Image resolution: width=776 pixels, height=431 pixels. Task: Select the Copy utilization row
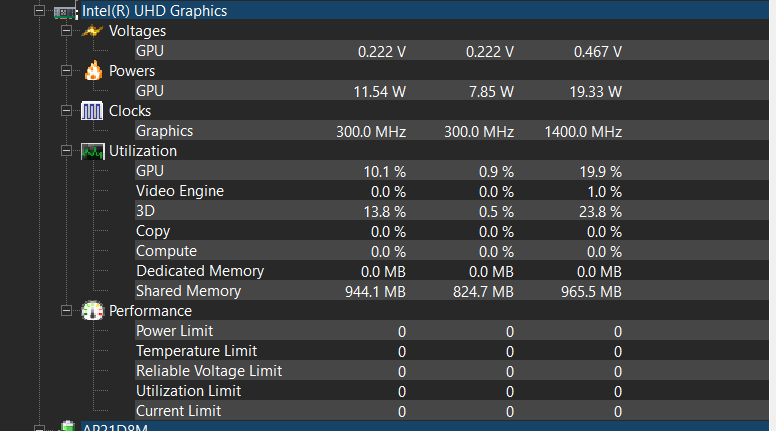(x=452, y=231)
